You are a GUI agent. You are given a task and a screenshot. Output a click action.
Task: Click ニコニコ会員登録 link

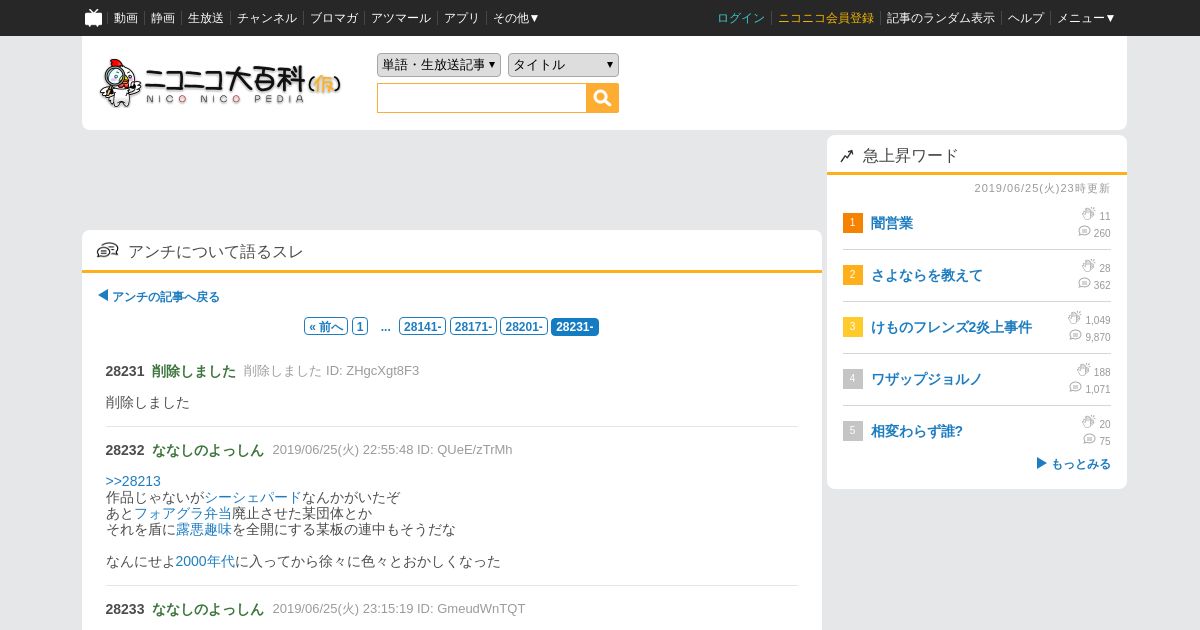(x=826, y=18)
